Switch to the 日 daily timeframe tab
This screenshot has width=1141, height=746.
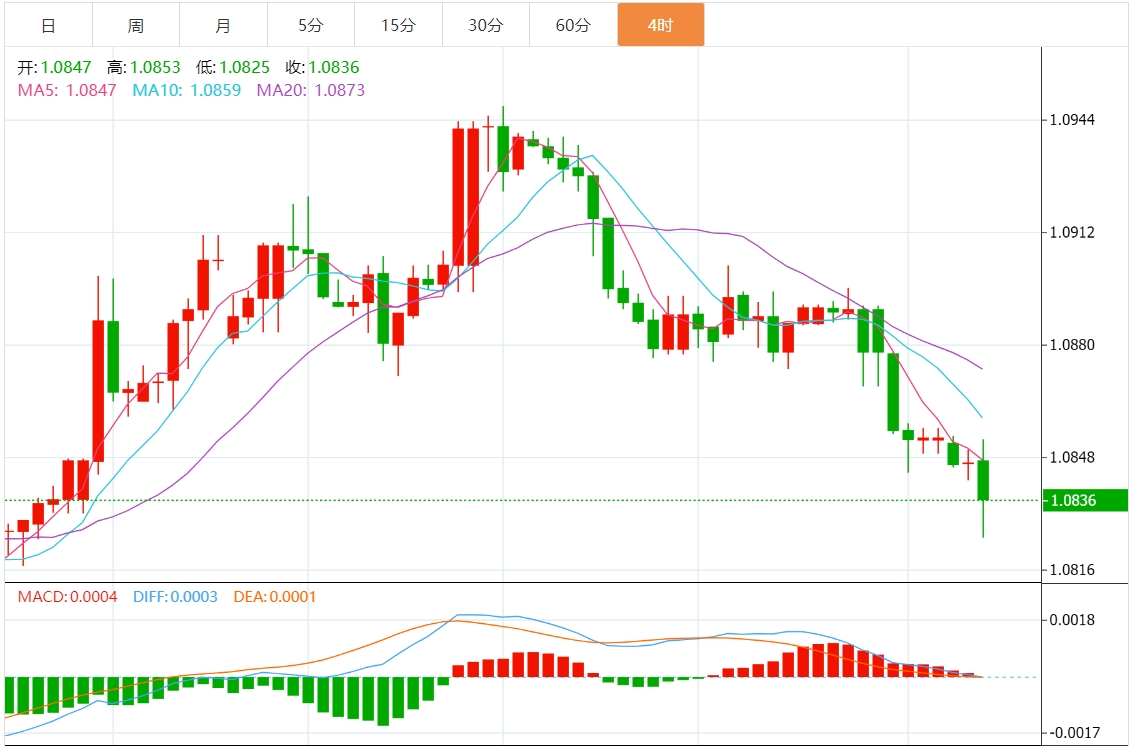tap(49, 25)
